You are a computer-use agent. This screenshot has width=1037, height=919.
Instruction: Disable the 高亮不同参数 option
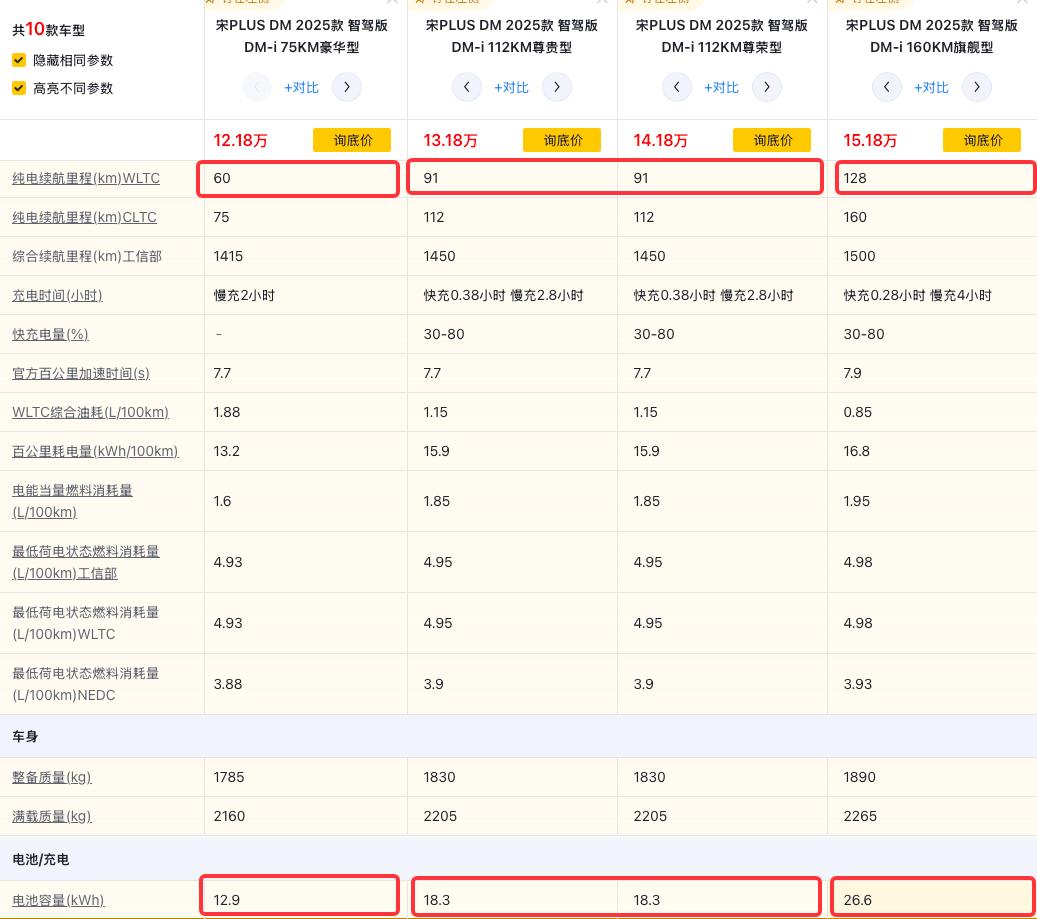click(x=18, y=88)
